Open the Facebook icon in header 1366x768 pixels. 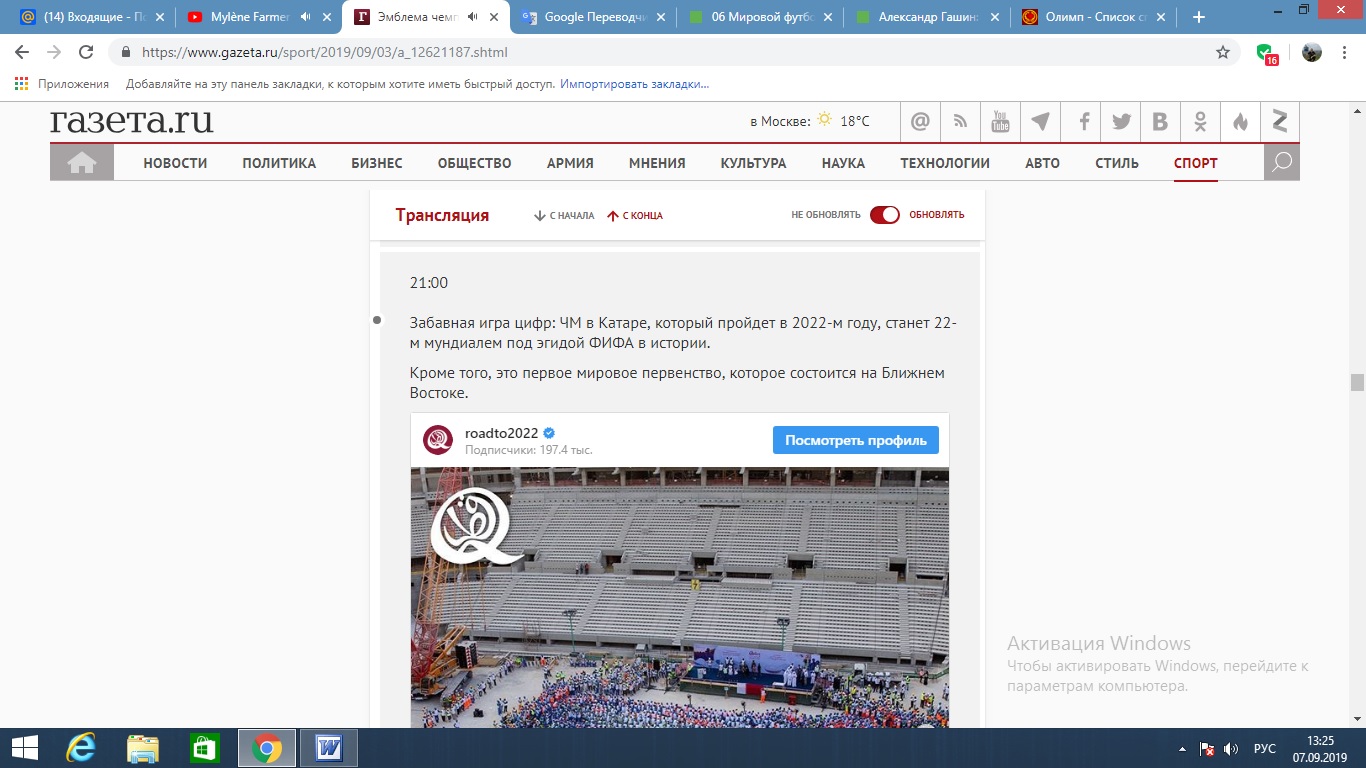click(x=1083, y=122)
